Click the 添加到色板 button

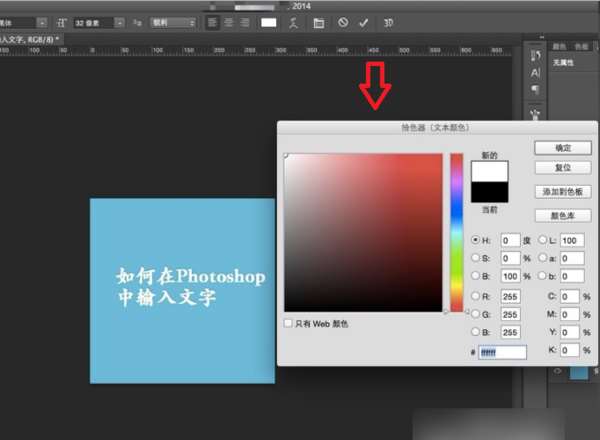563,192
